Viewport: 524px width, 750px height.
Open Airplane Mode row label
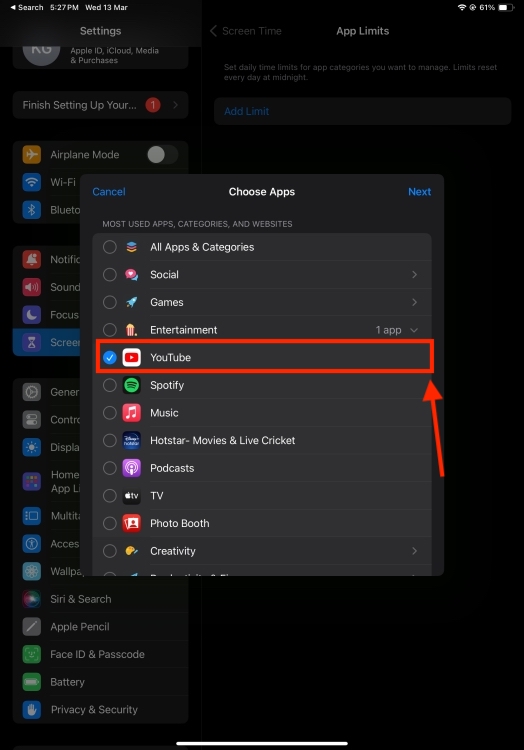tap(85, 154)
